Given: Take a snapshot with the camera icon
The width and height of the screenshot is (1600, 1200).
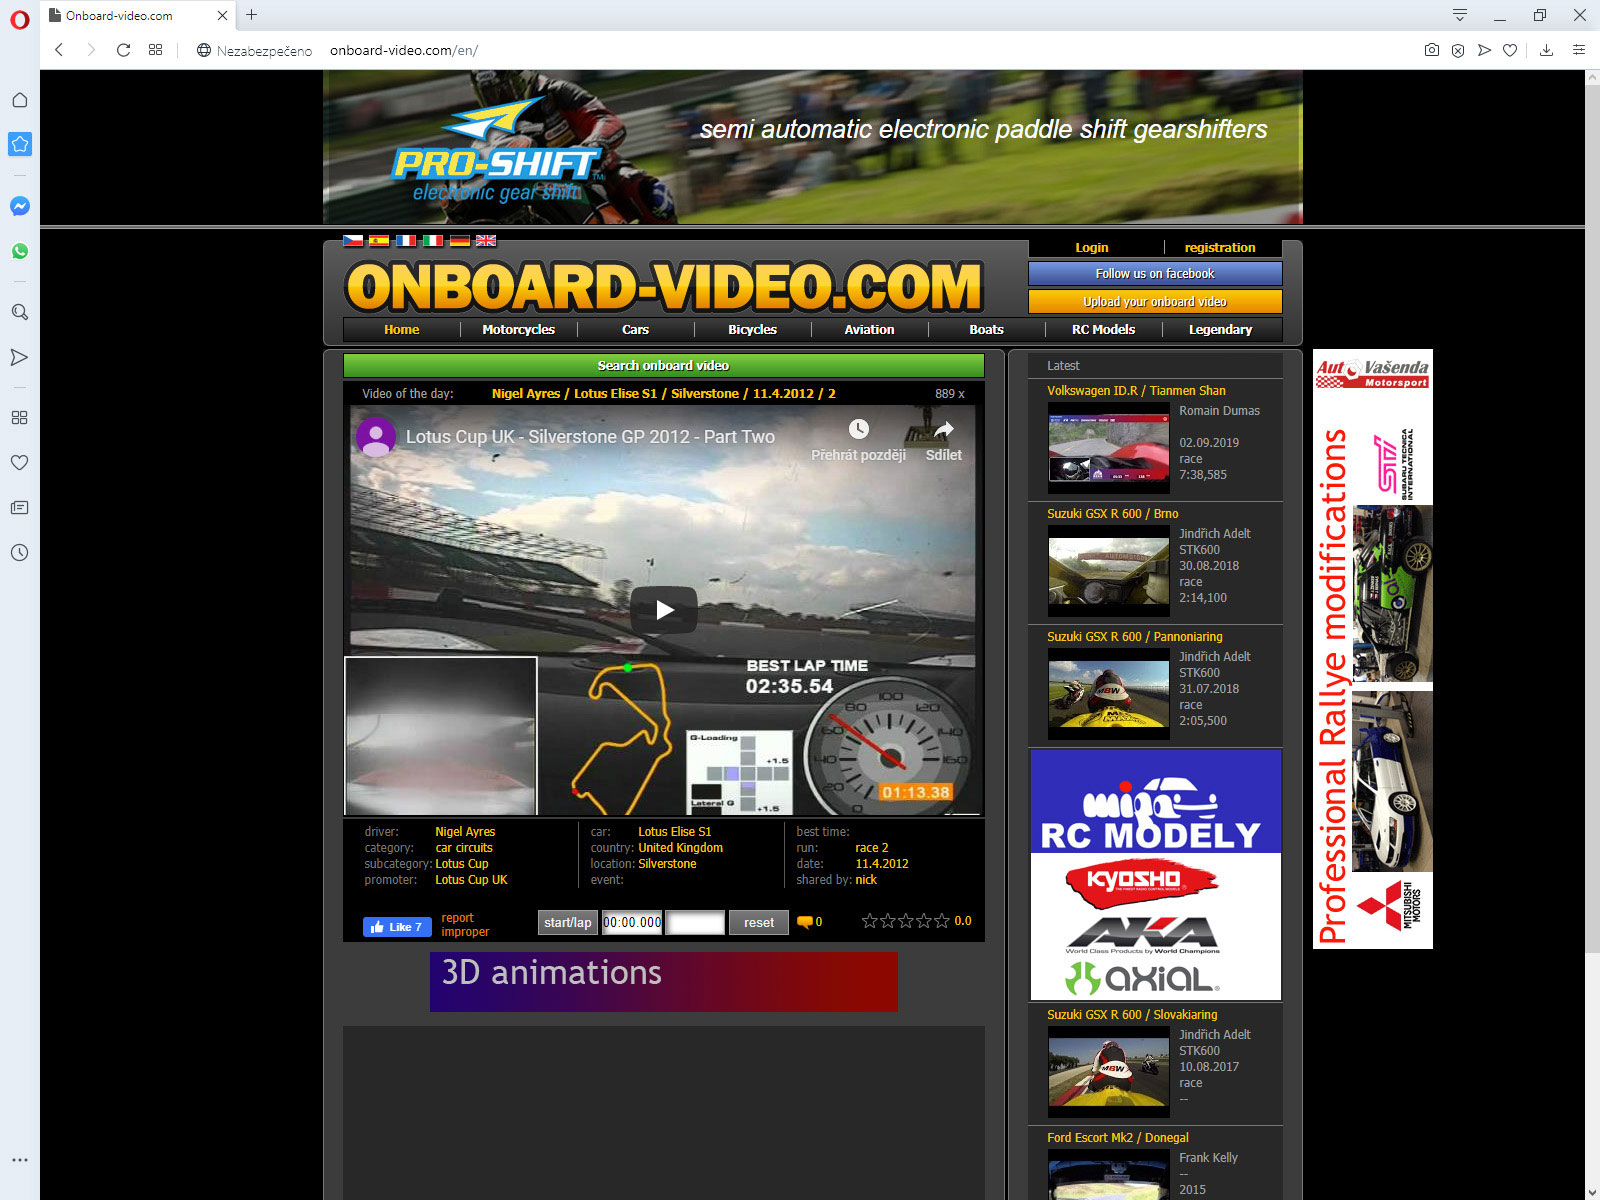Looking at the screenshot, I should [1432, 50].
